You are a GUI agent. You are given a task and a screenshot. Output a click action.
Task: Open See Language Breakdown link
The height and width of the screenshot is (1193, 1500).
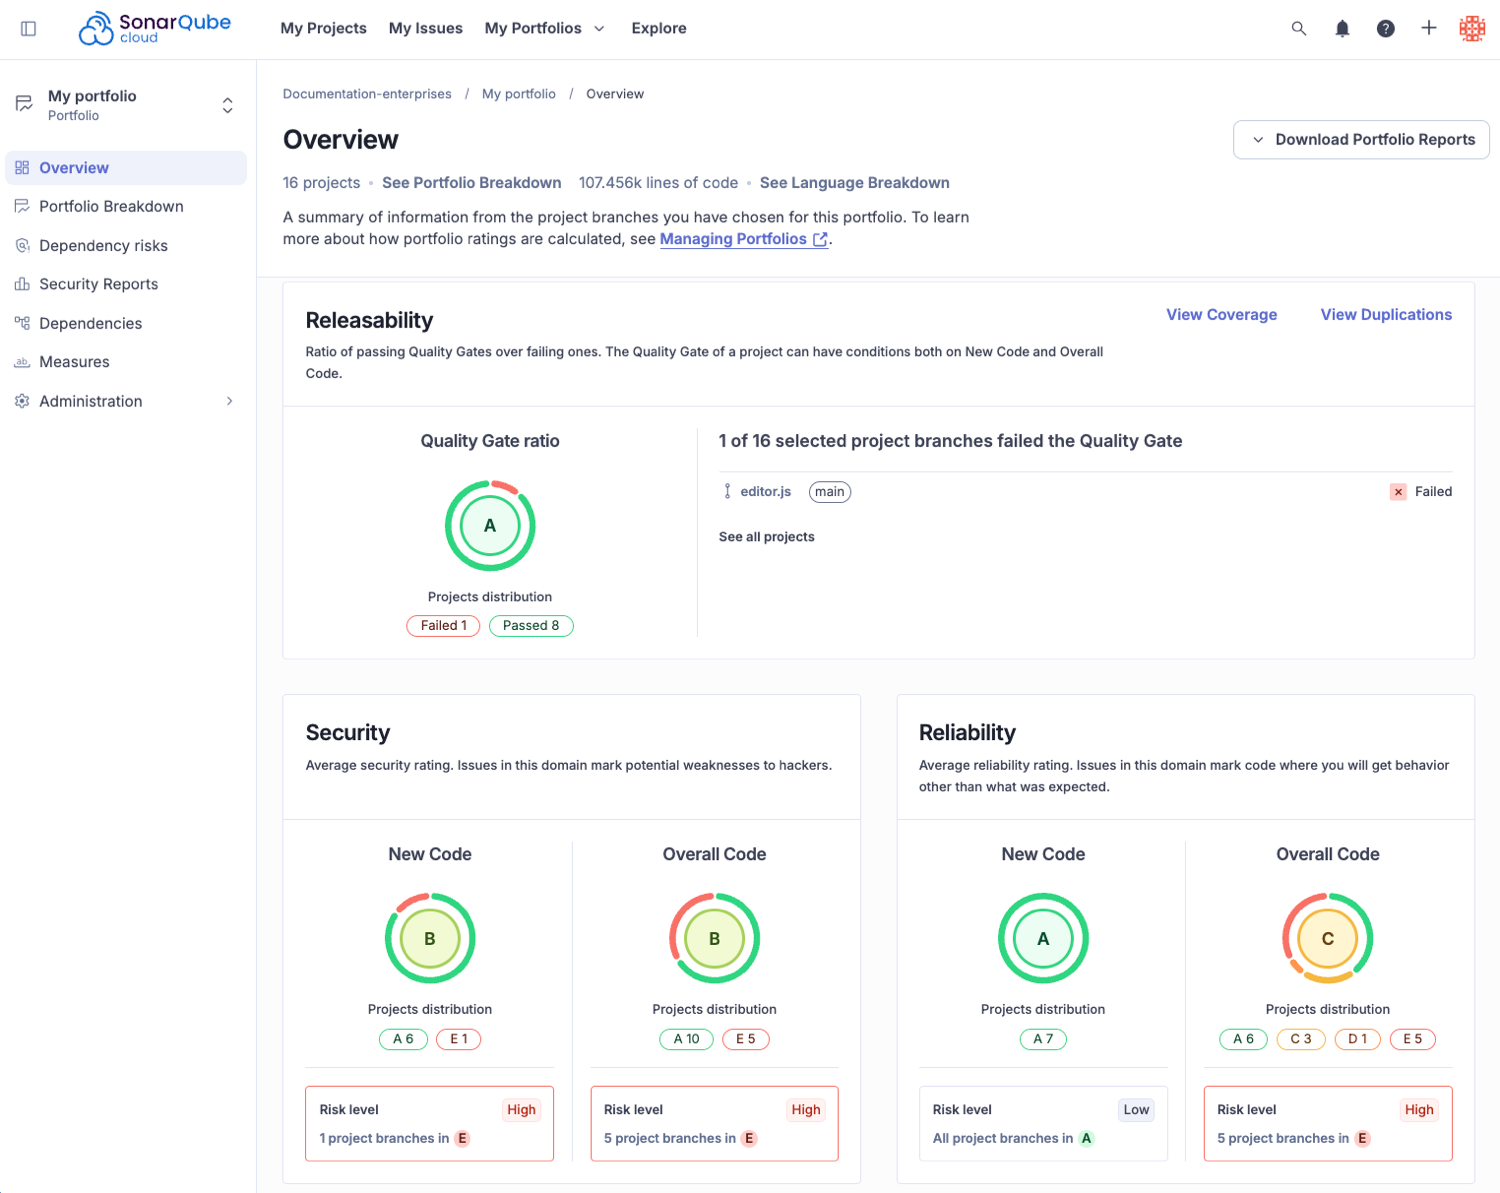[x=855, y=183]
